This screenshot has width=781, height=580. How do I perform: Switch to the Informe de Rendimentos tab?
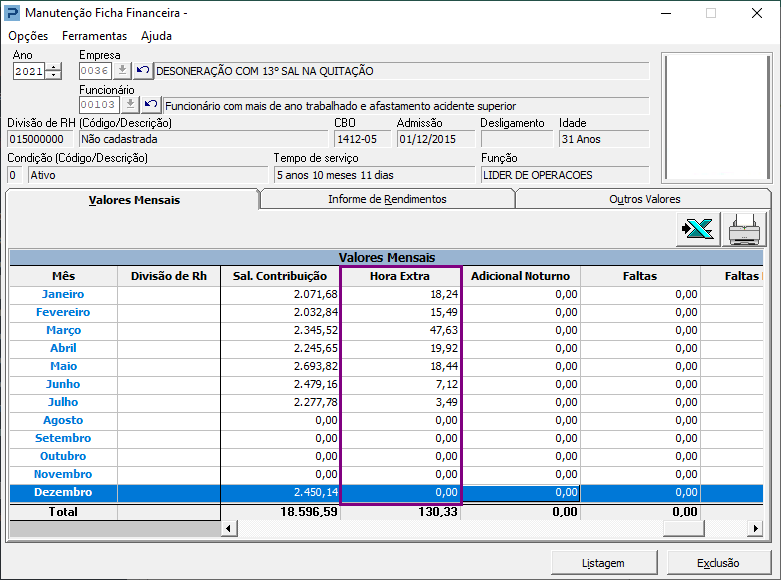point(387,199)
